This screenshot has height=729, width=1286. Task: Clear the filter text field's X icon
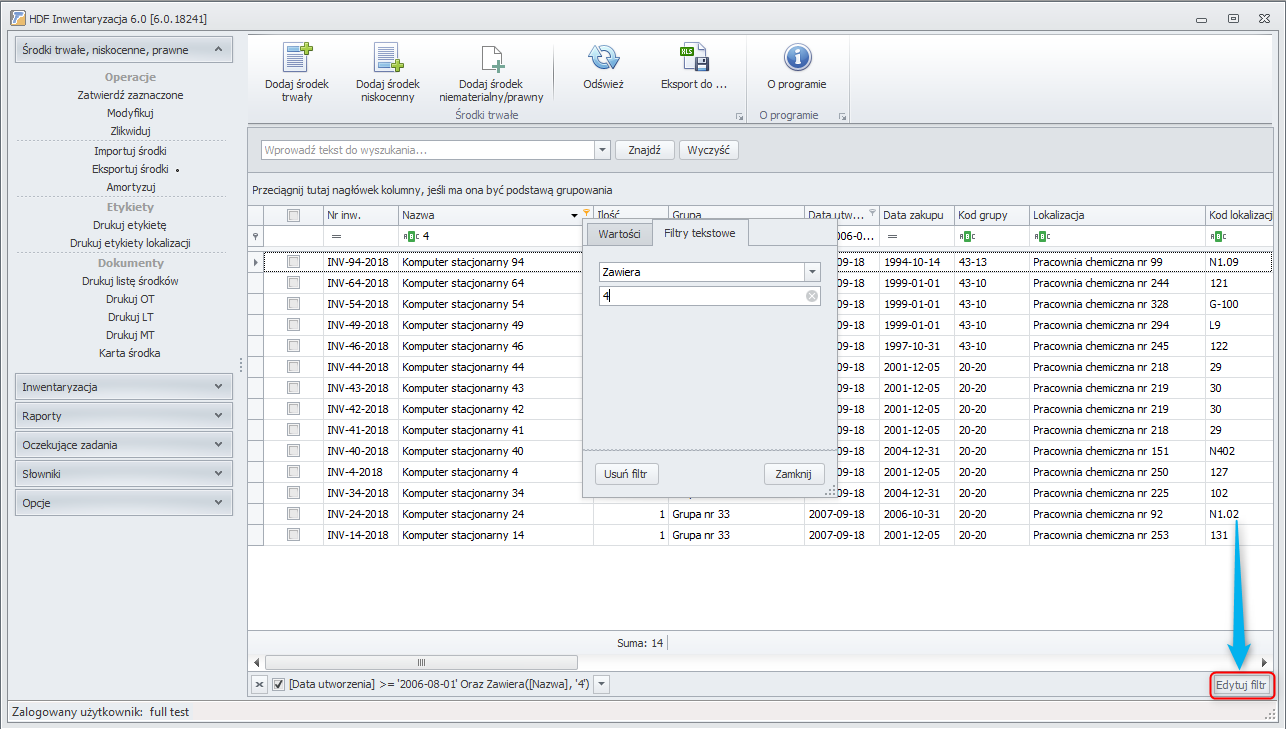coord(812,296)
